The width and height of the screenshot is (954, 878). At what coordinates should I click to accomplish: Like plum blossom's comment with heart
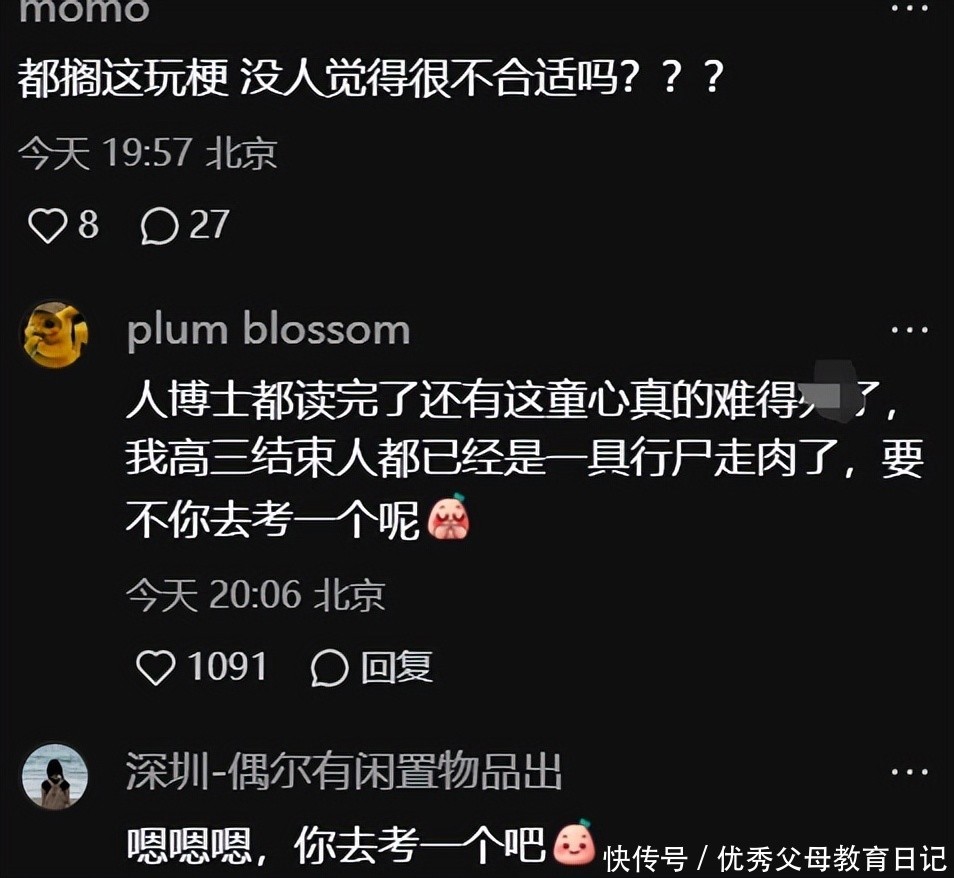155,667
